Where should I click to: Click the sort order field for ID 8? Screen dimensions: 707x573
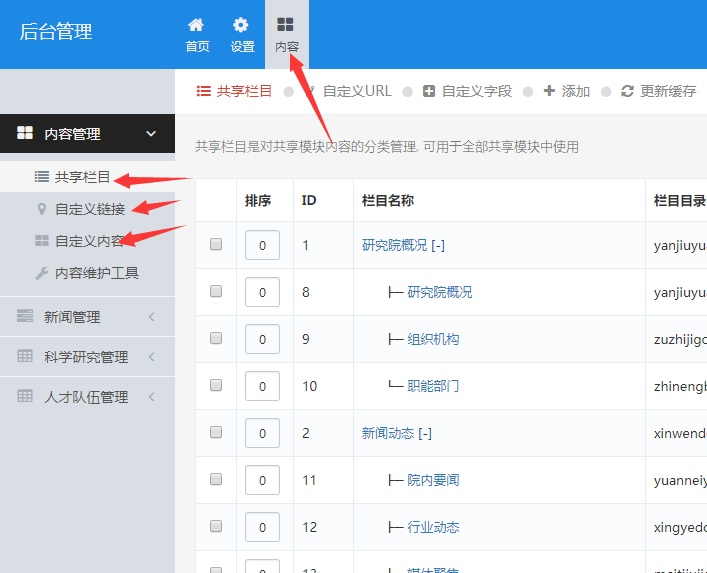coord(262,292)
